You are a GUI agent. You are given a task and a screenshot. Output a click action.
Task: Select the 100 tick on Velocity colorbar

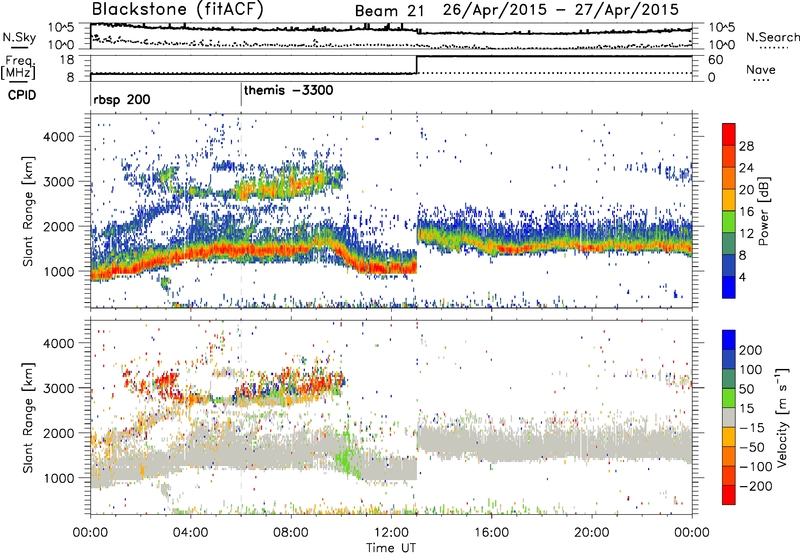(x=751, y=369)
